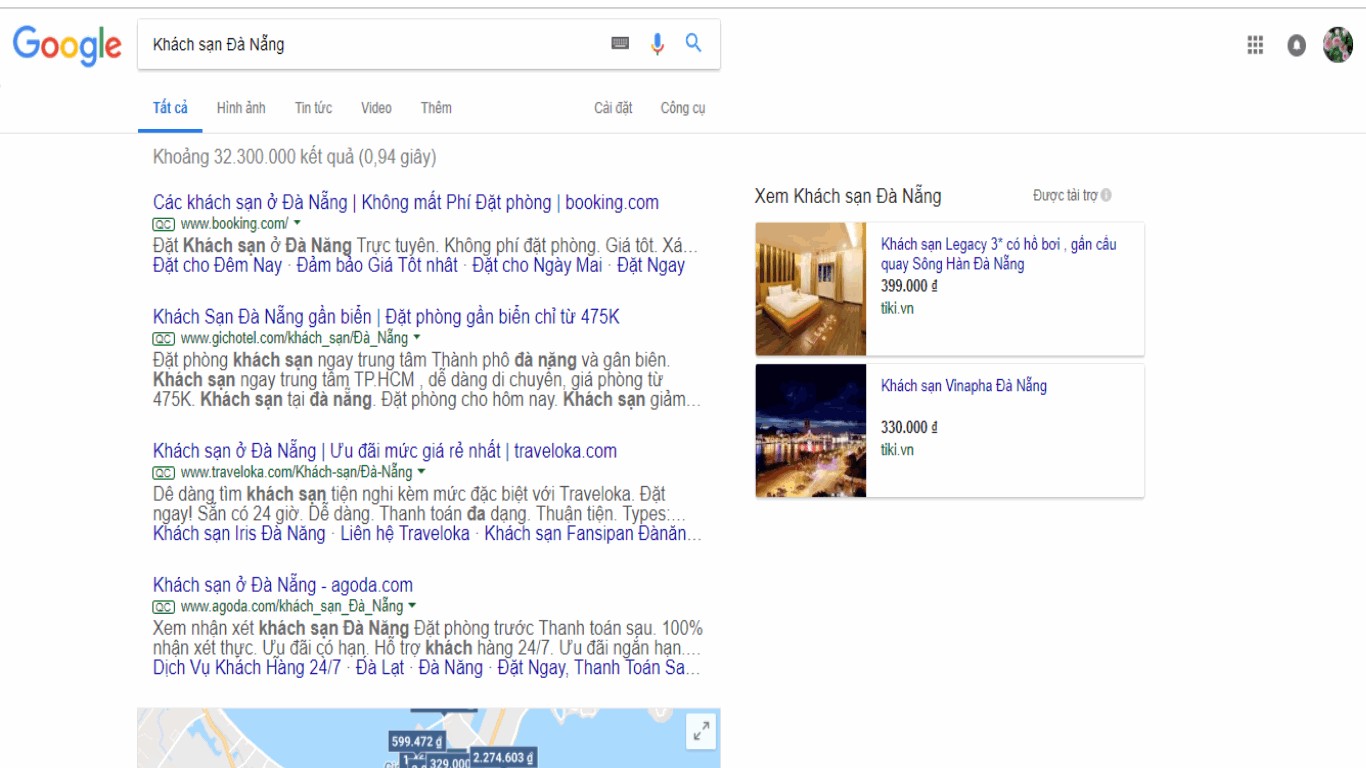Click the ad badge on agoda.com result
The image size is (1366, 768).
pos(163,607)
